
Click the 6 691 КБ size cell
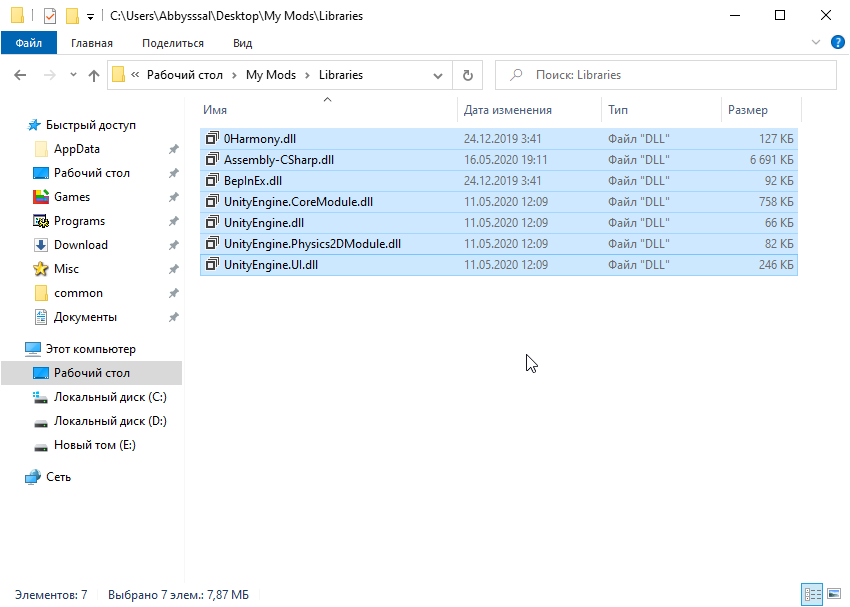coord(771,160)
